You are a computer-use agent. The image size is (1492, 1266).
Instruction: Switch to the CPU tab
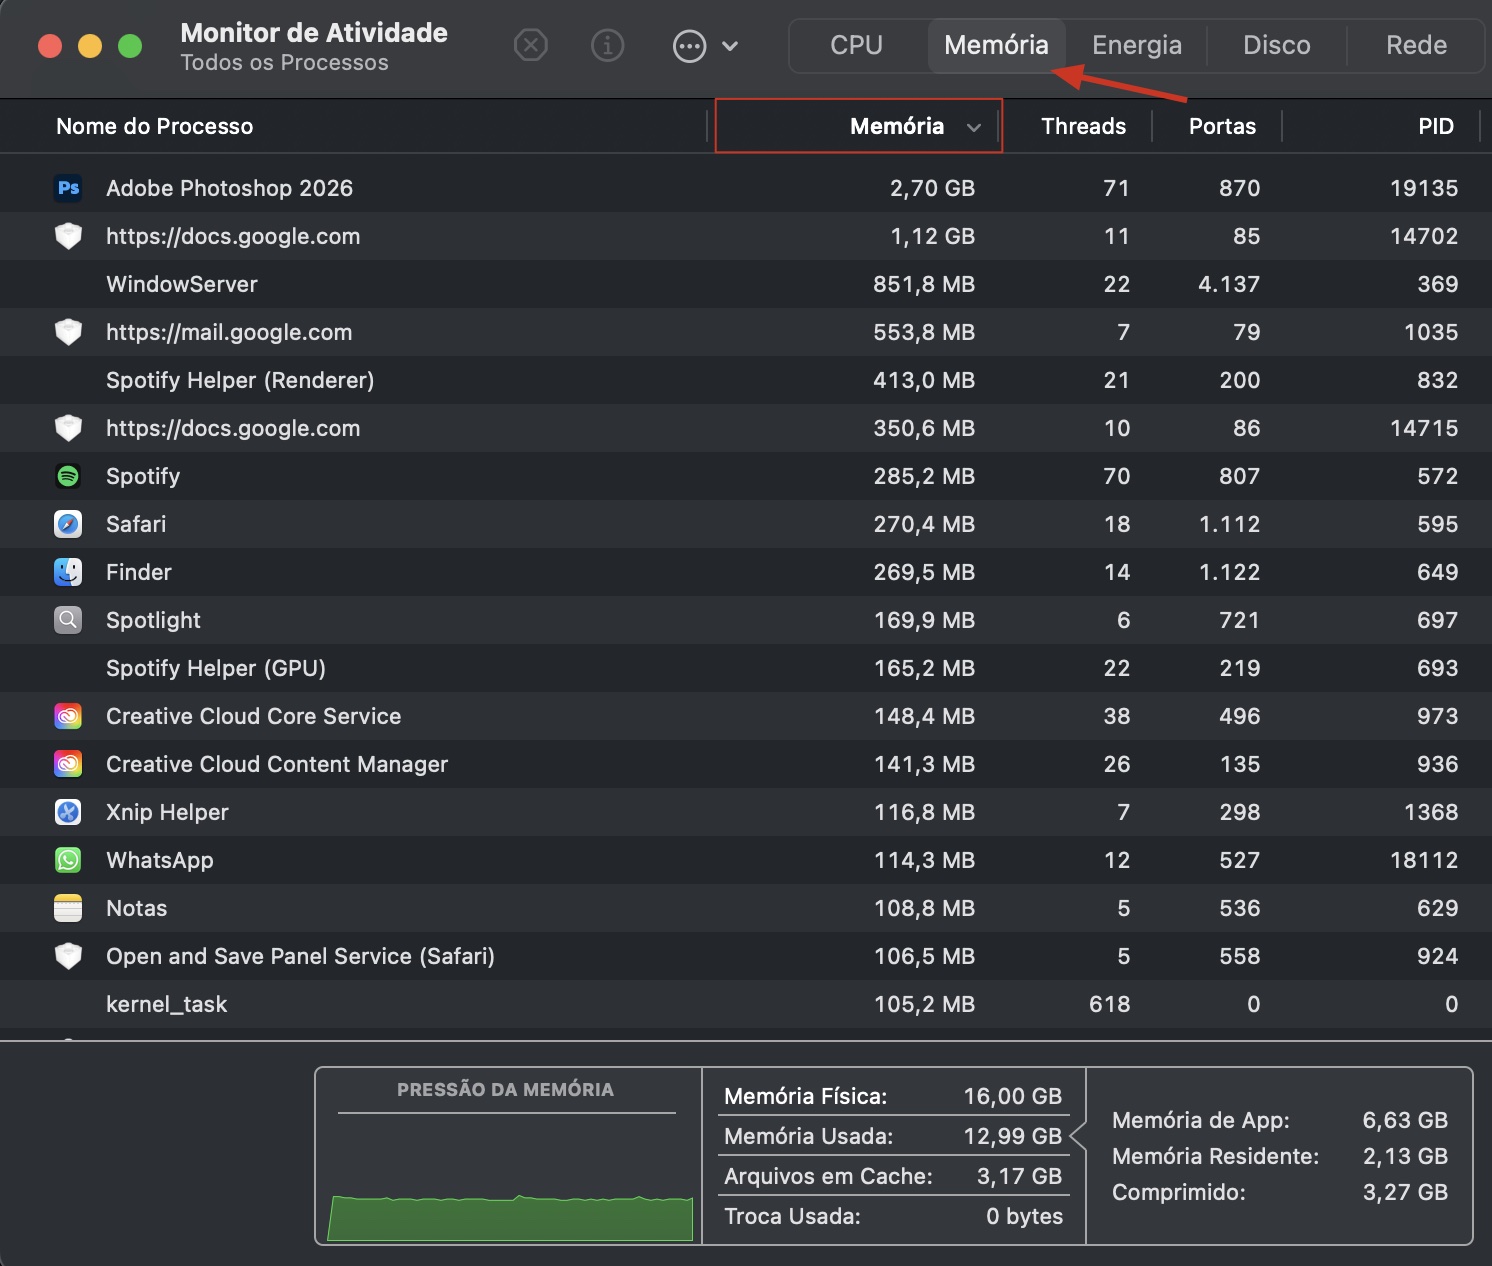[856, 45]
